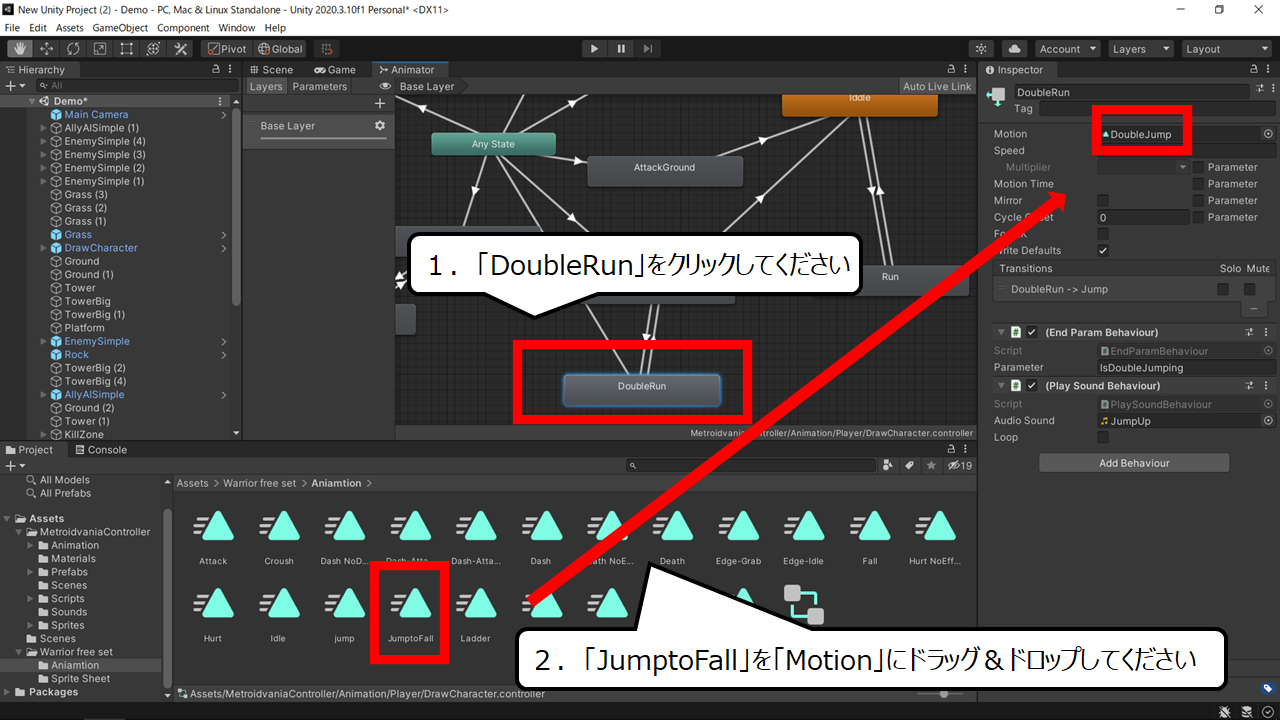
Task: Click the Auto Live Link button
Action: coord(936,87)
